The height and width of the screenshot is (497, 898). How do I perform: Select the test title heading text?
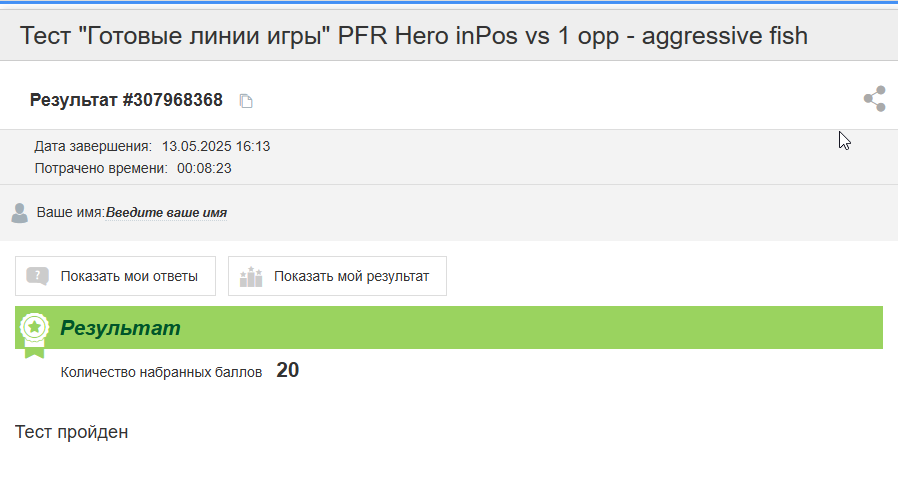(x=414, y=36)
